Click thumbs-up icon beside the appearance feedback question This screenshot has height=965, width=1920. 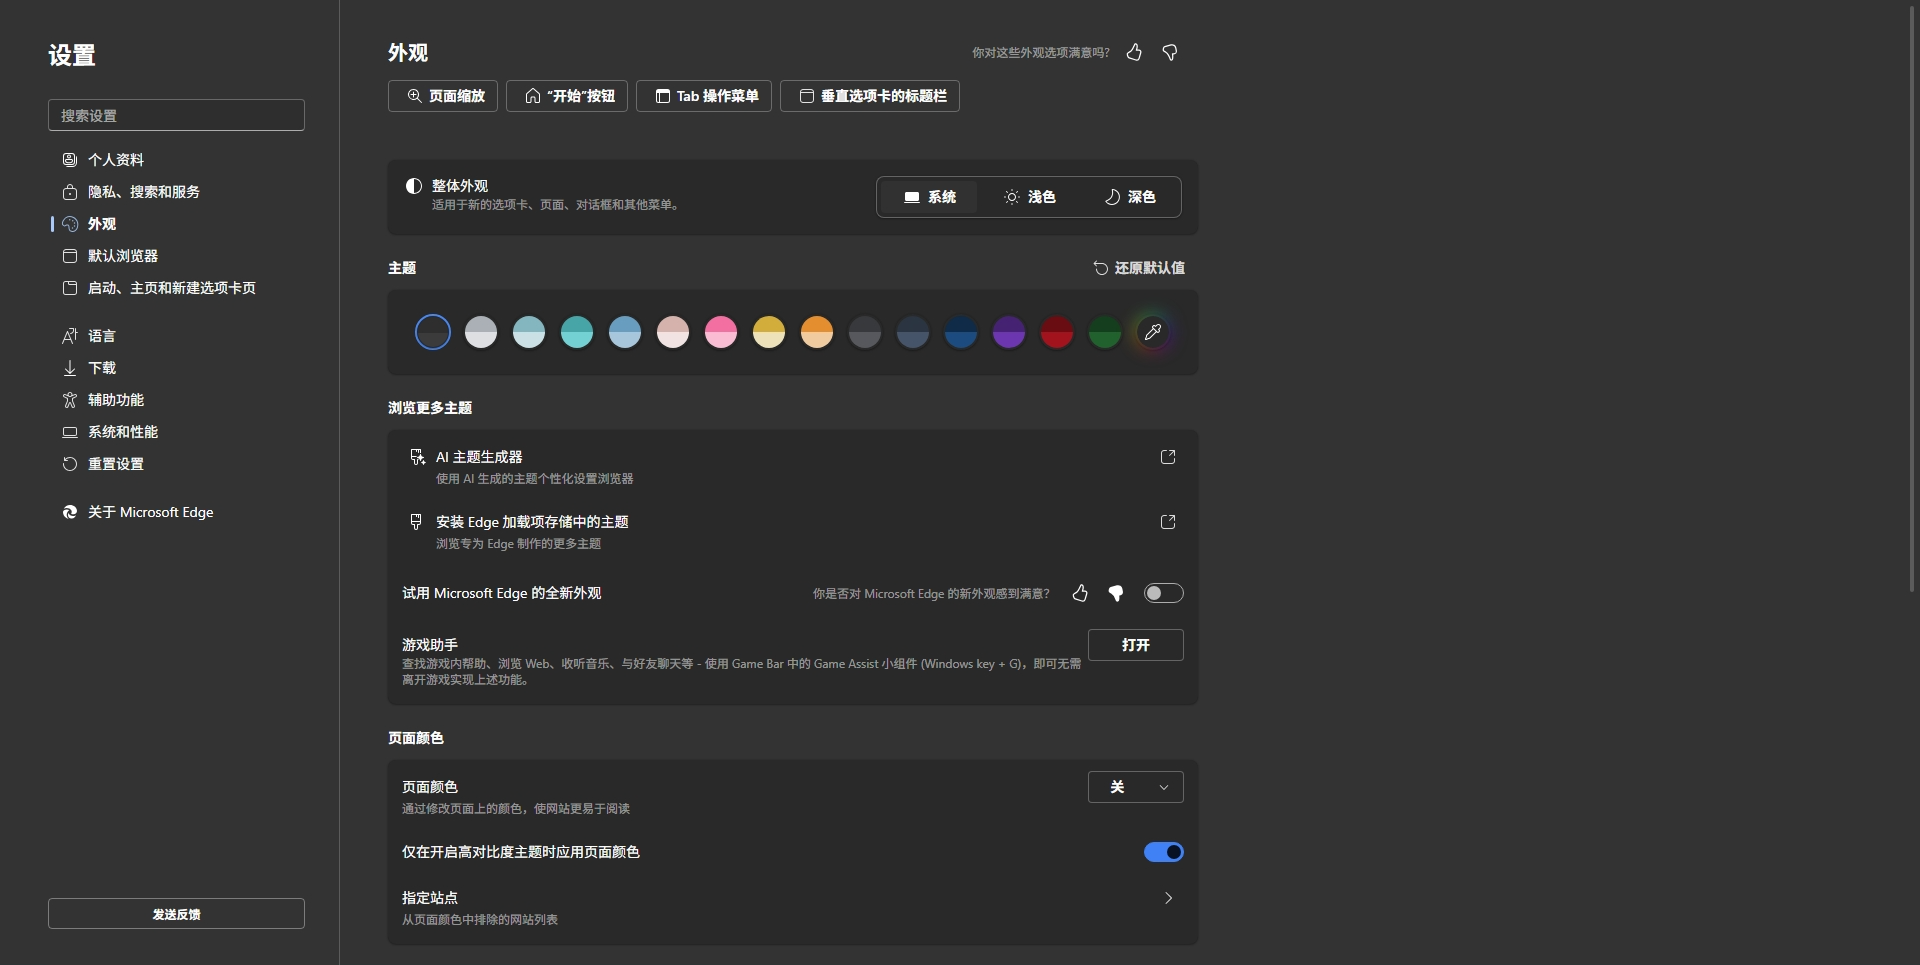tap(1134, 52)
